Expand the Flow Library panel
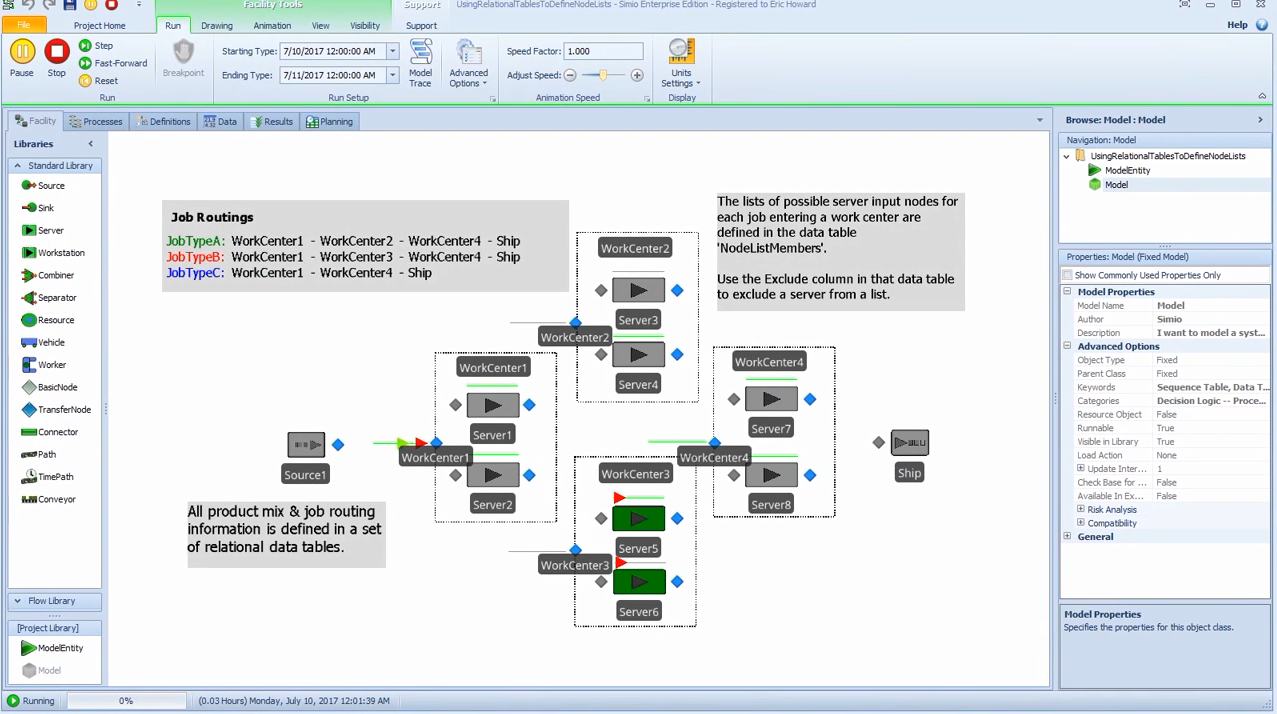 (x=55, y=601)
